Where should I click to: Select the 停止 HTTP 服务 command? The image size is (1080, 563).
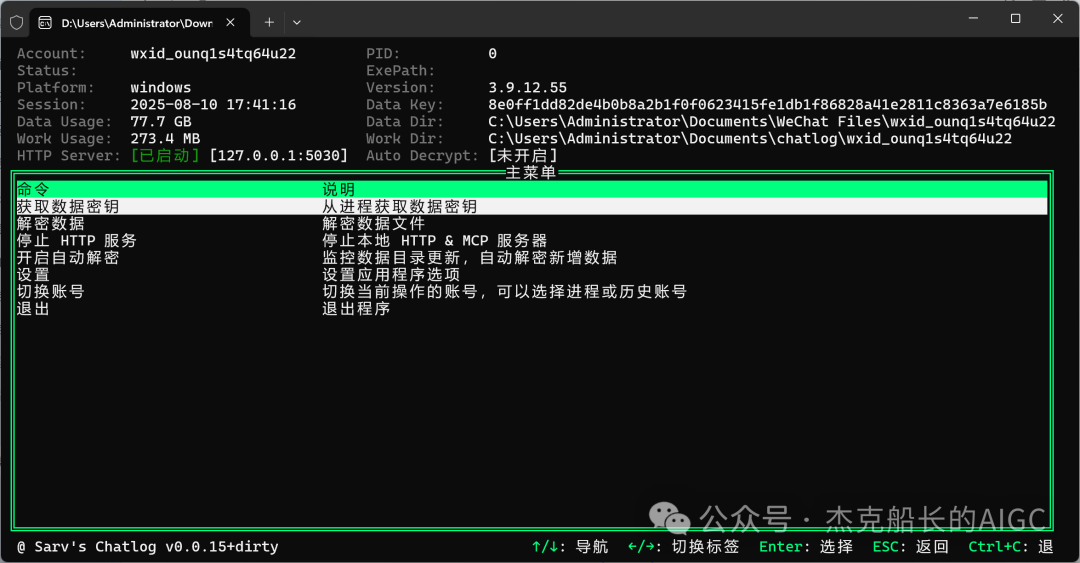76,240
